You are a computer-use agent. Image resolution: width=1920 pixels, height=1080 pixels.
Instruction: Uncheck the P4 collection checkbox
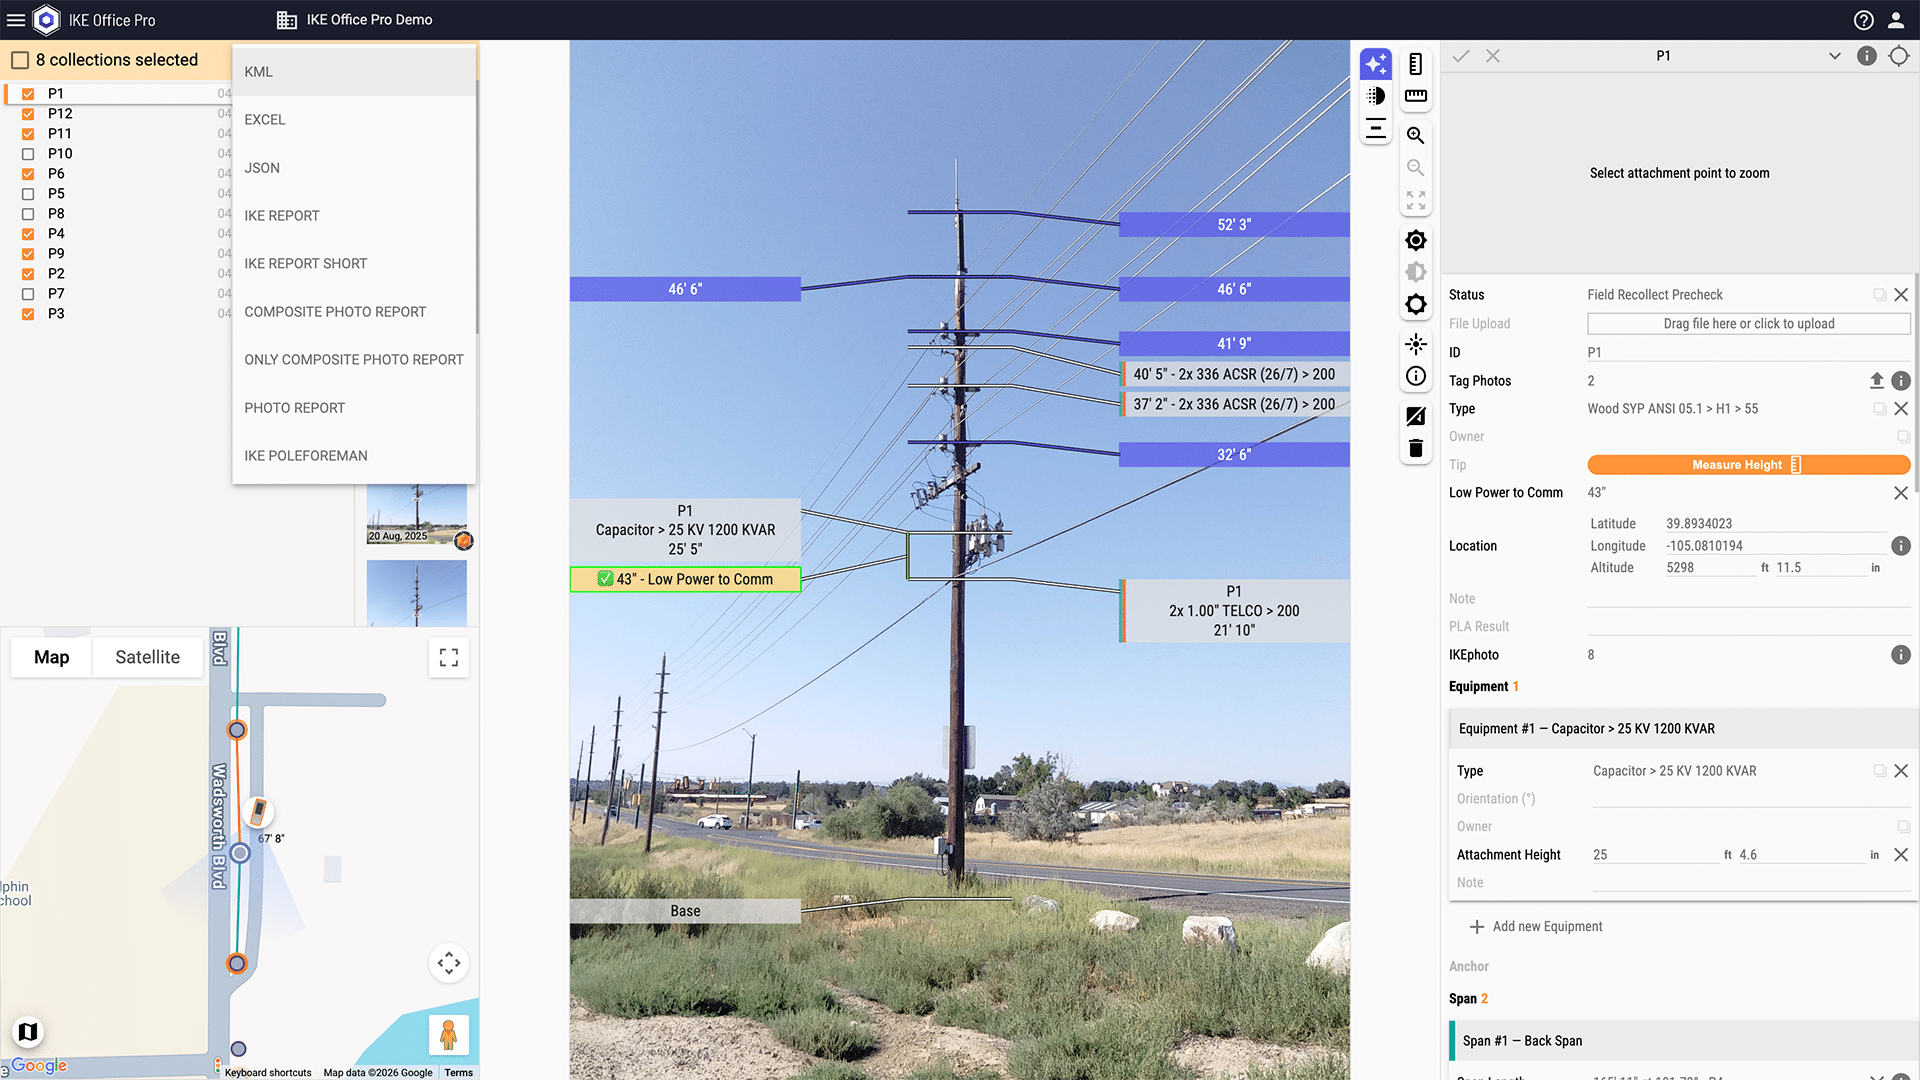[28, 234]
